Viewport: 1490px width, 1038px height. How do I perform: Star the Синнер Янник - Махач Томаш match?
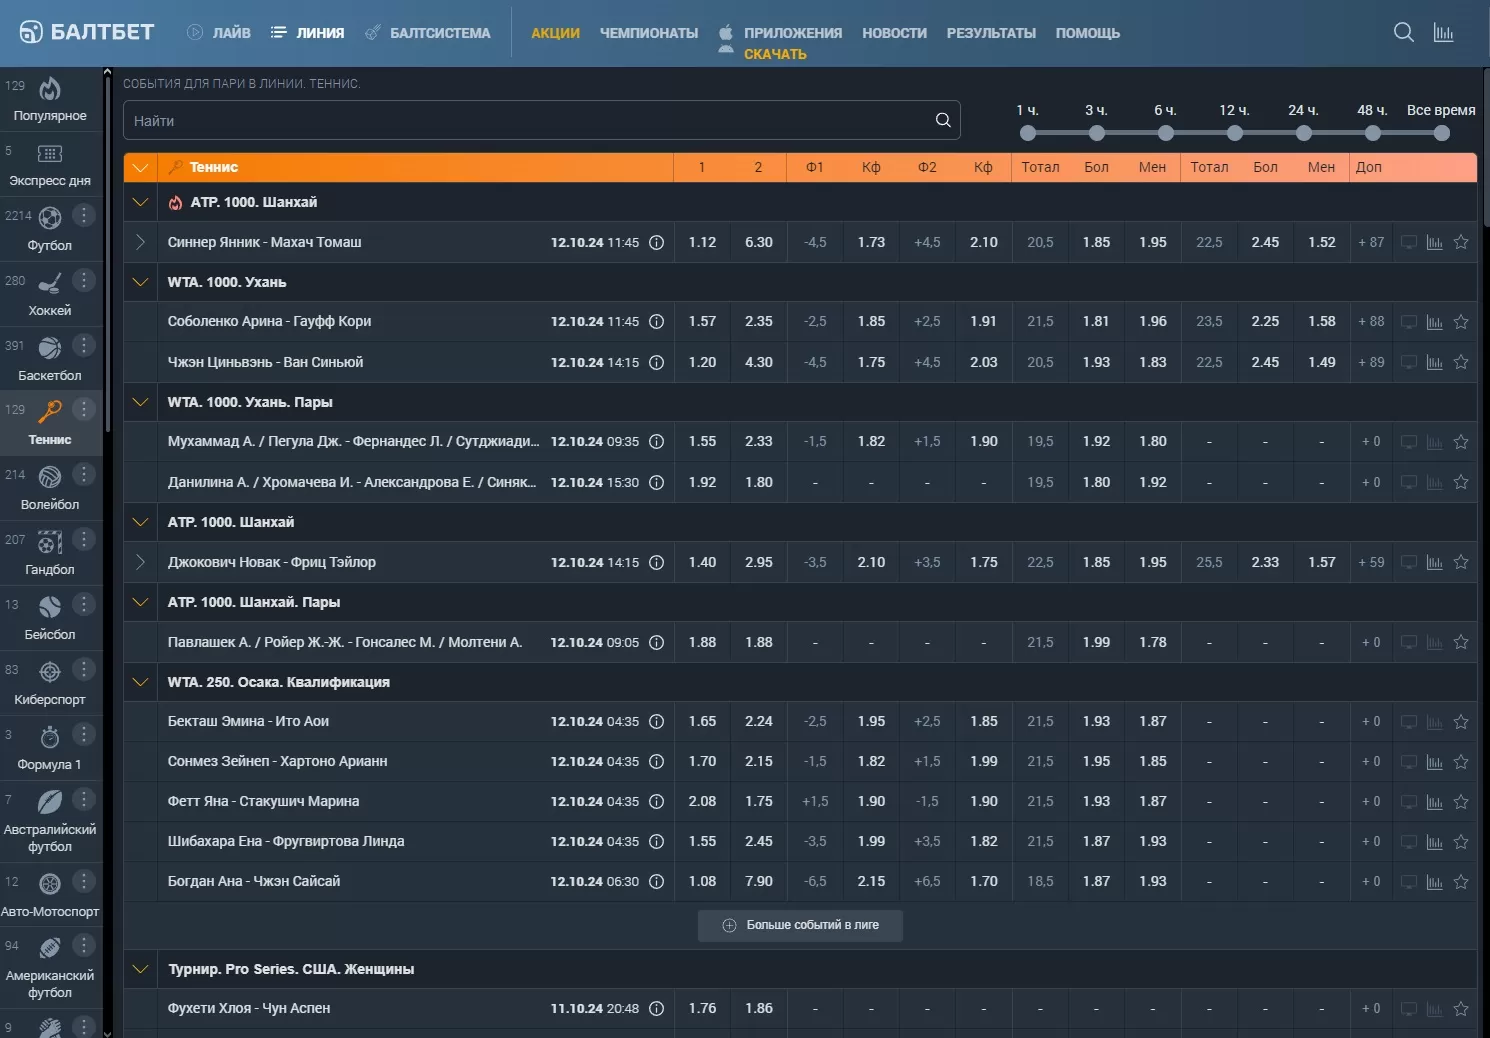click(x=1461, y=242)
